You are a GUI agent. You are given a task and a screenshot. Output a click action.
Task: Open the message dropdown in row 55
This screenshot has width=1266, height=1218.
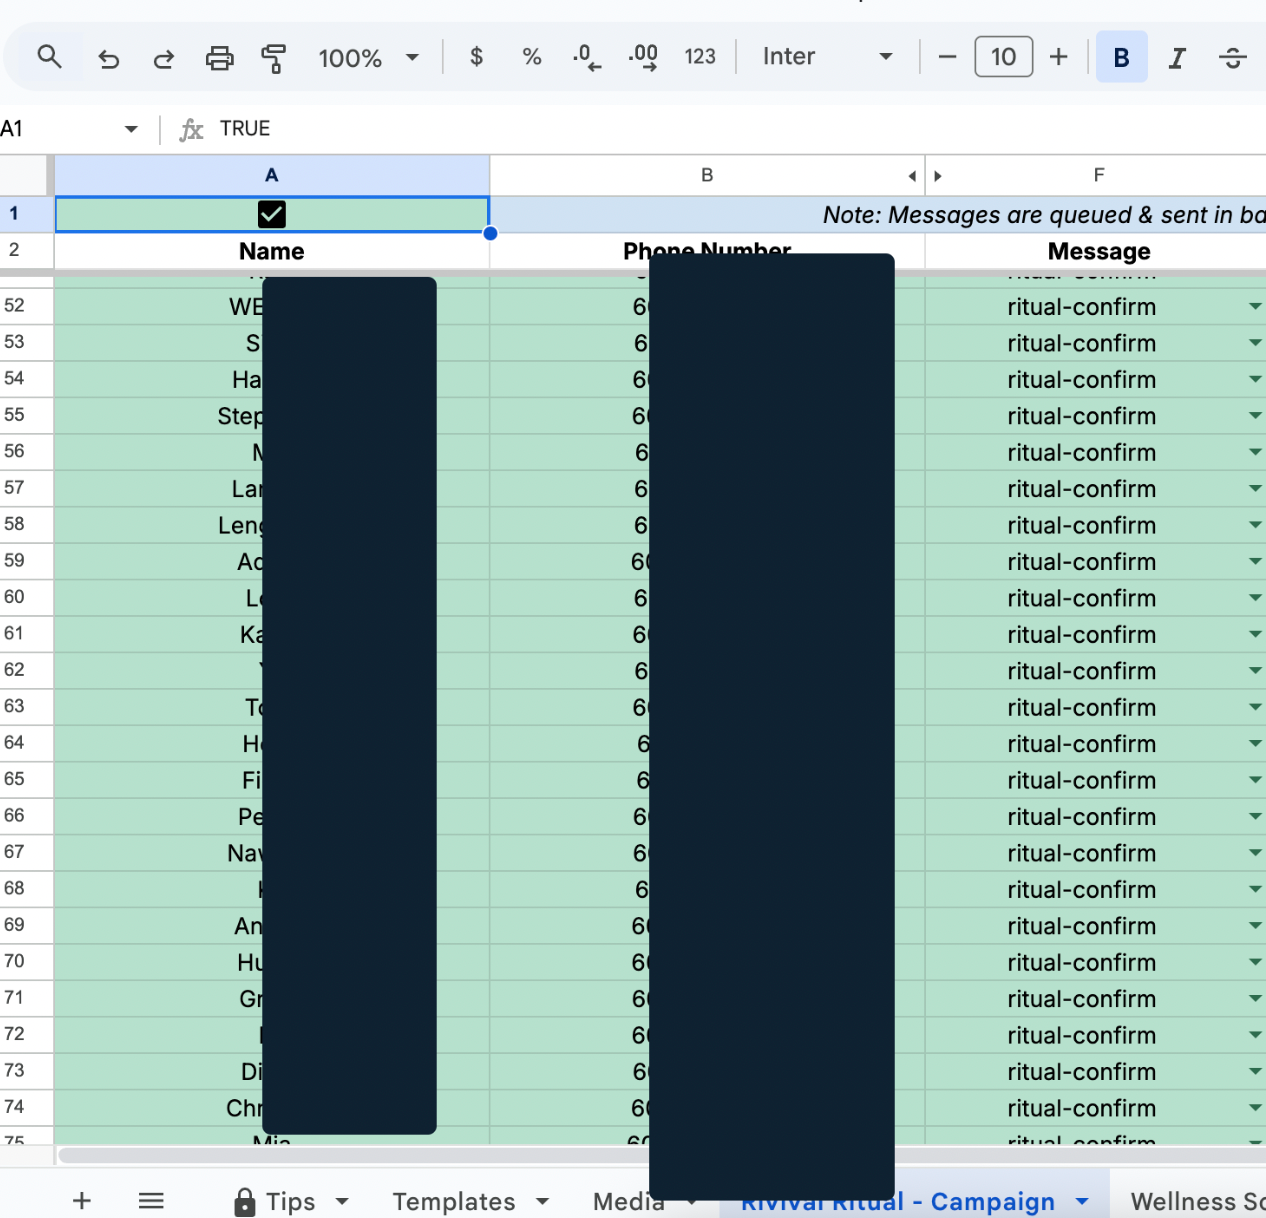(x=1255, y=416)
